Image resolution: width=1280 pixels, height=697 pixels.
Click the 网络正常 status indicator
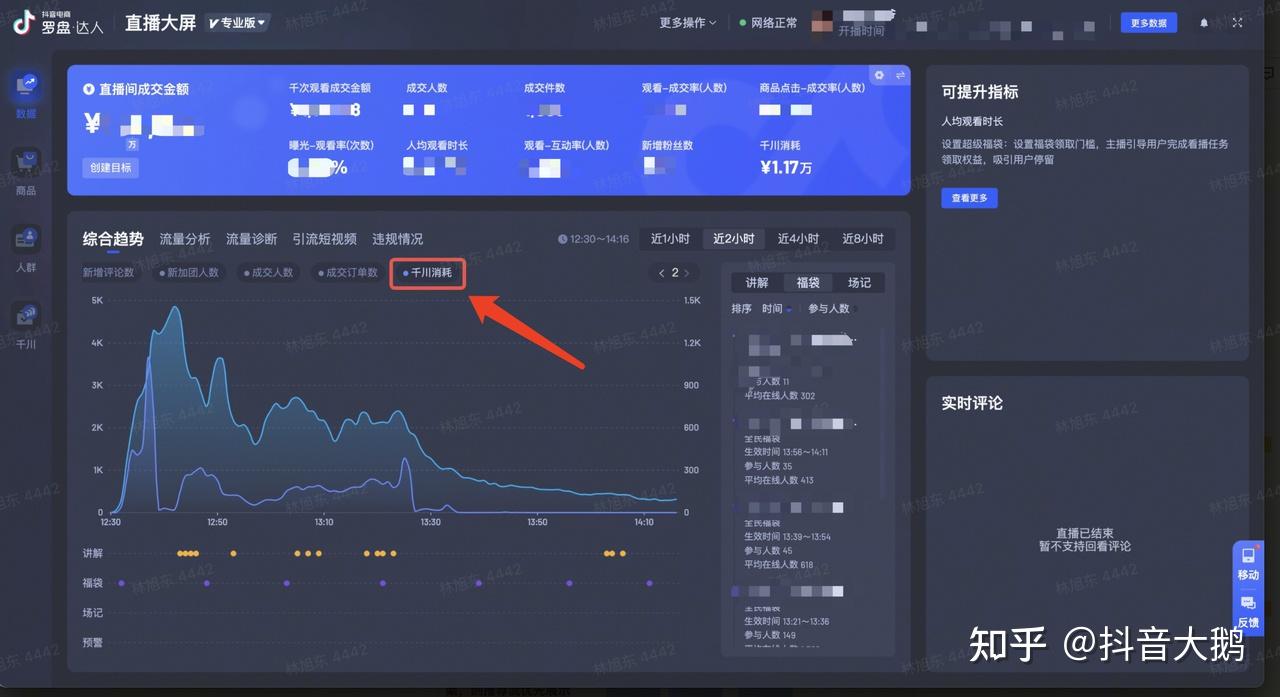click(768, 23)
